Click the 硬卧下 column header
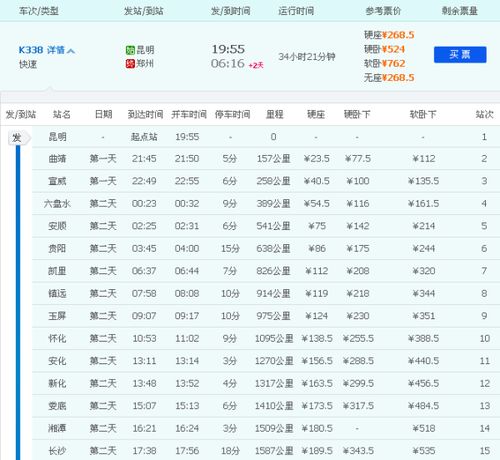This screenshot has height=460, width=500. 357,114
